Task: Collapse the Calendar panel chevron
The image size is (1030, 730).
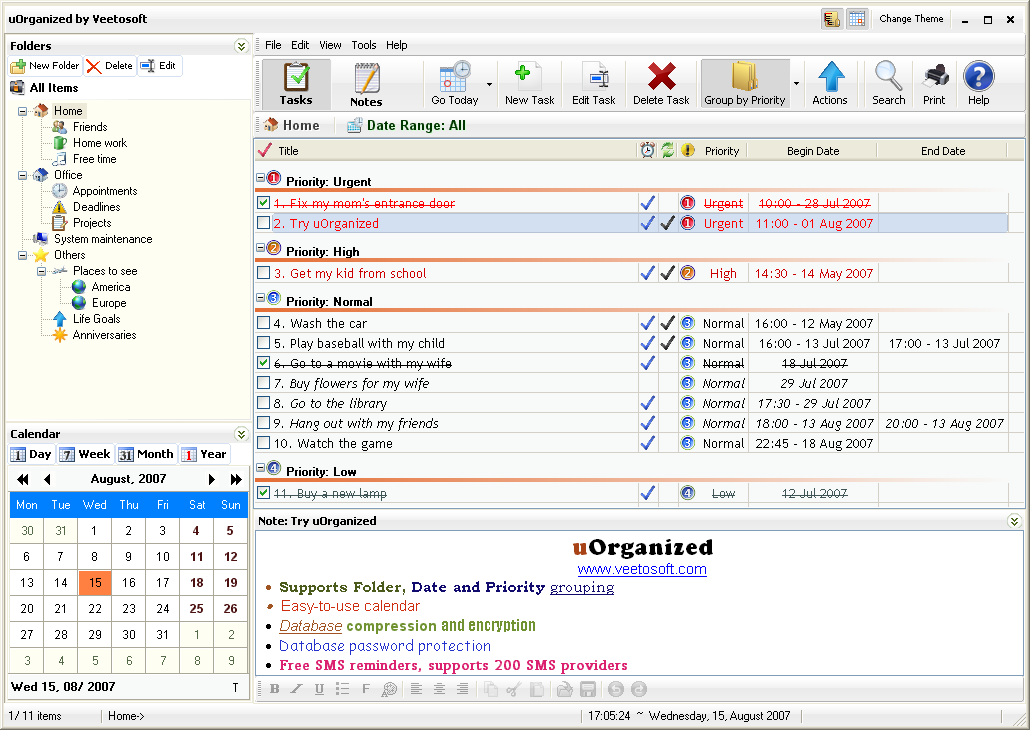Action: coord(241,434)
